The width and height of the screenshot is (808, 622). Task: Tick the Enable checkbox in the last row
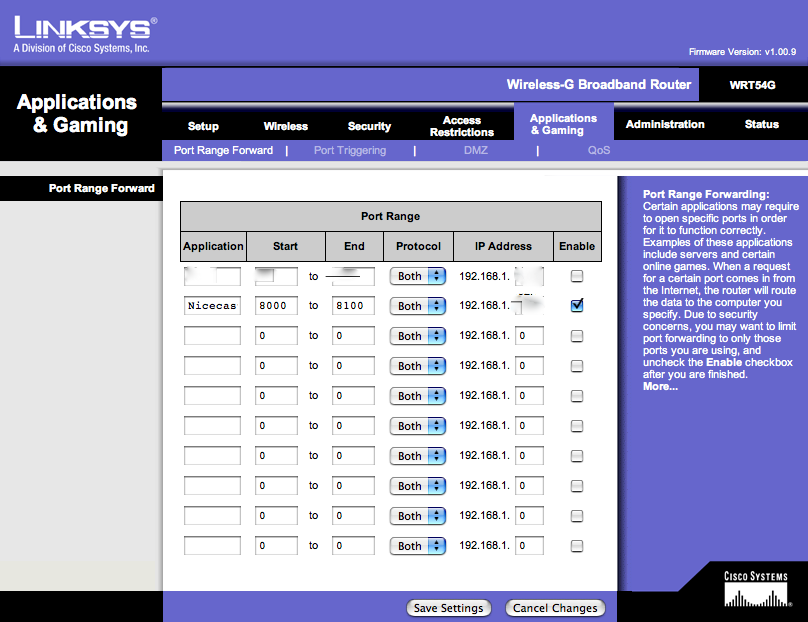(x=577, y=546)
